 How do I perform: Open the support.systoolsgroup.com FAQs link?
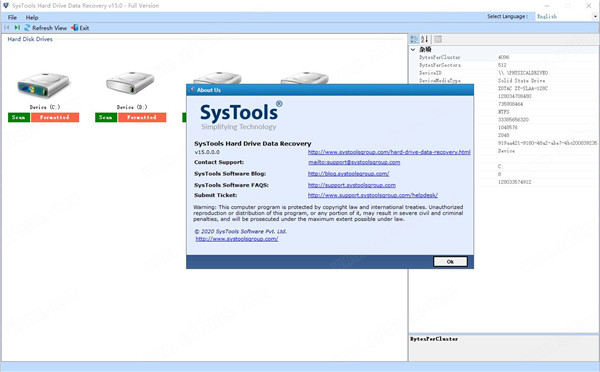coord(352,185)
